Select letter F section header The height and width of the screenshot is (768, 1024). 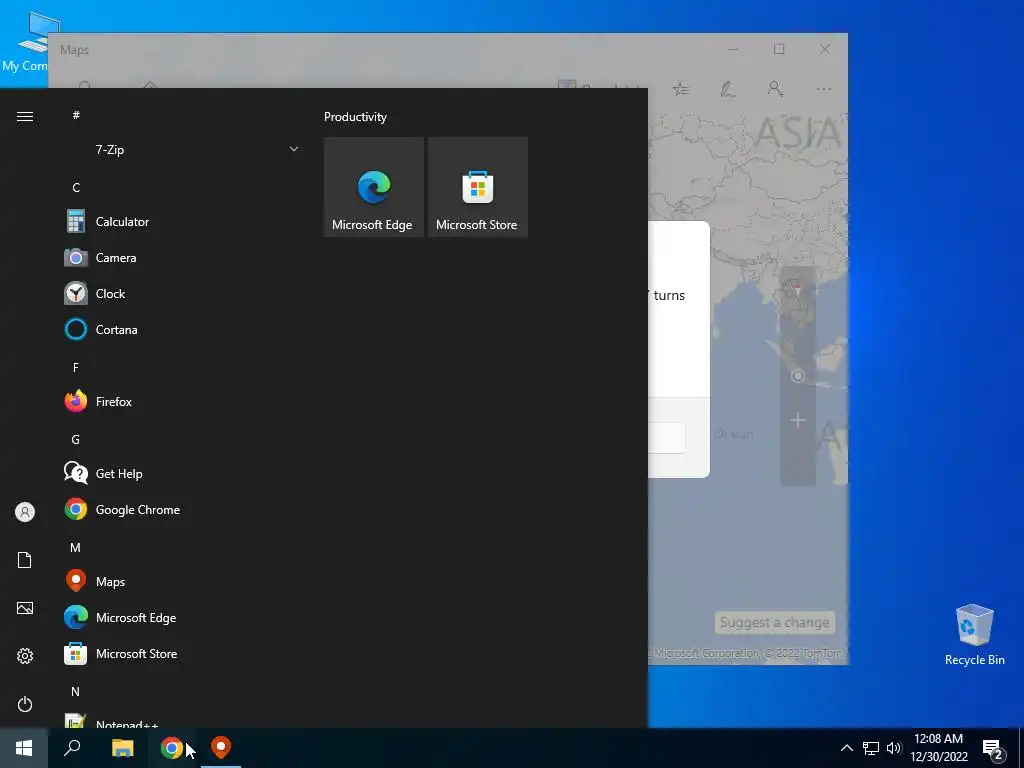click(x=76, y=368)
